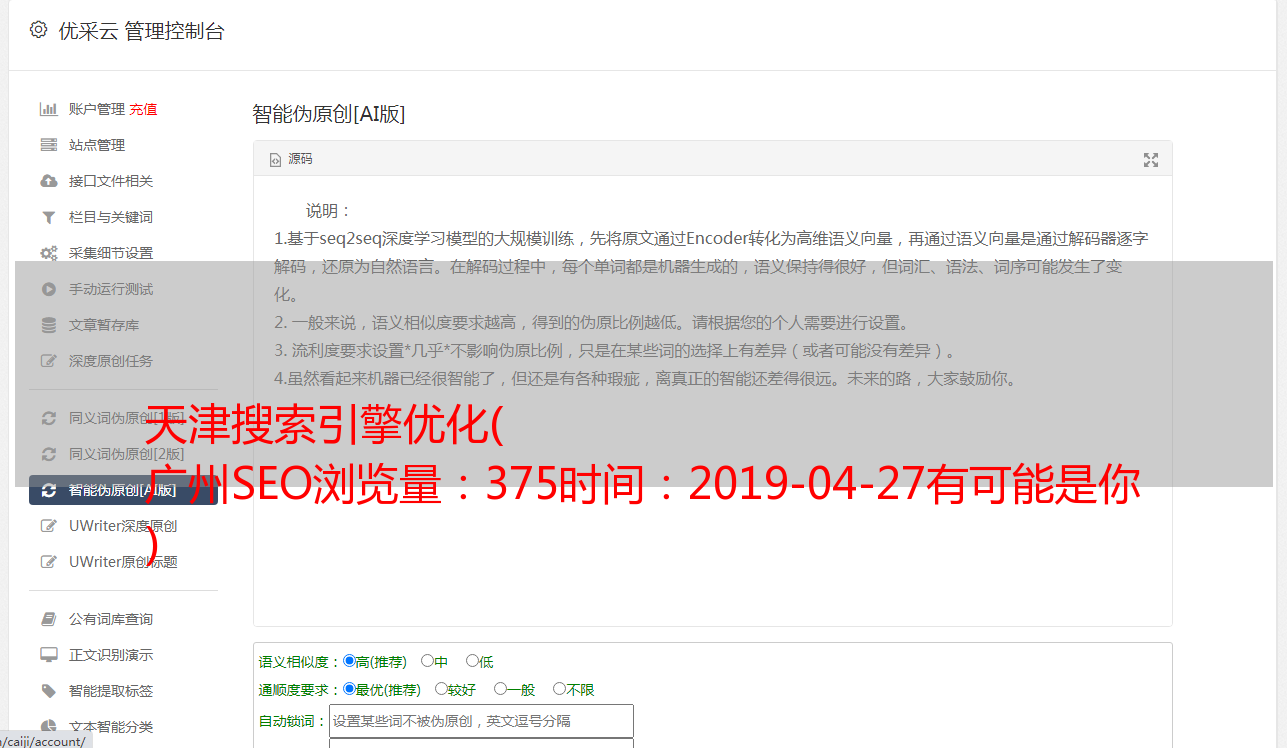The height and width of the screenshot is (748, 1287).
Task: Click the play icon for 手动运行测试
Action: (x=48, y=289)
